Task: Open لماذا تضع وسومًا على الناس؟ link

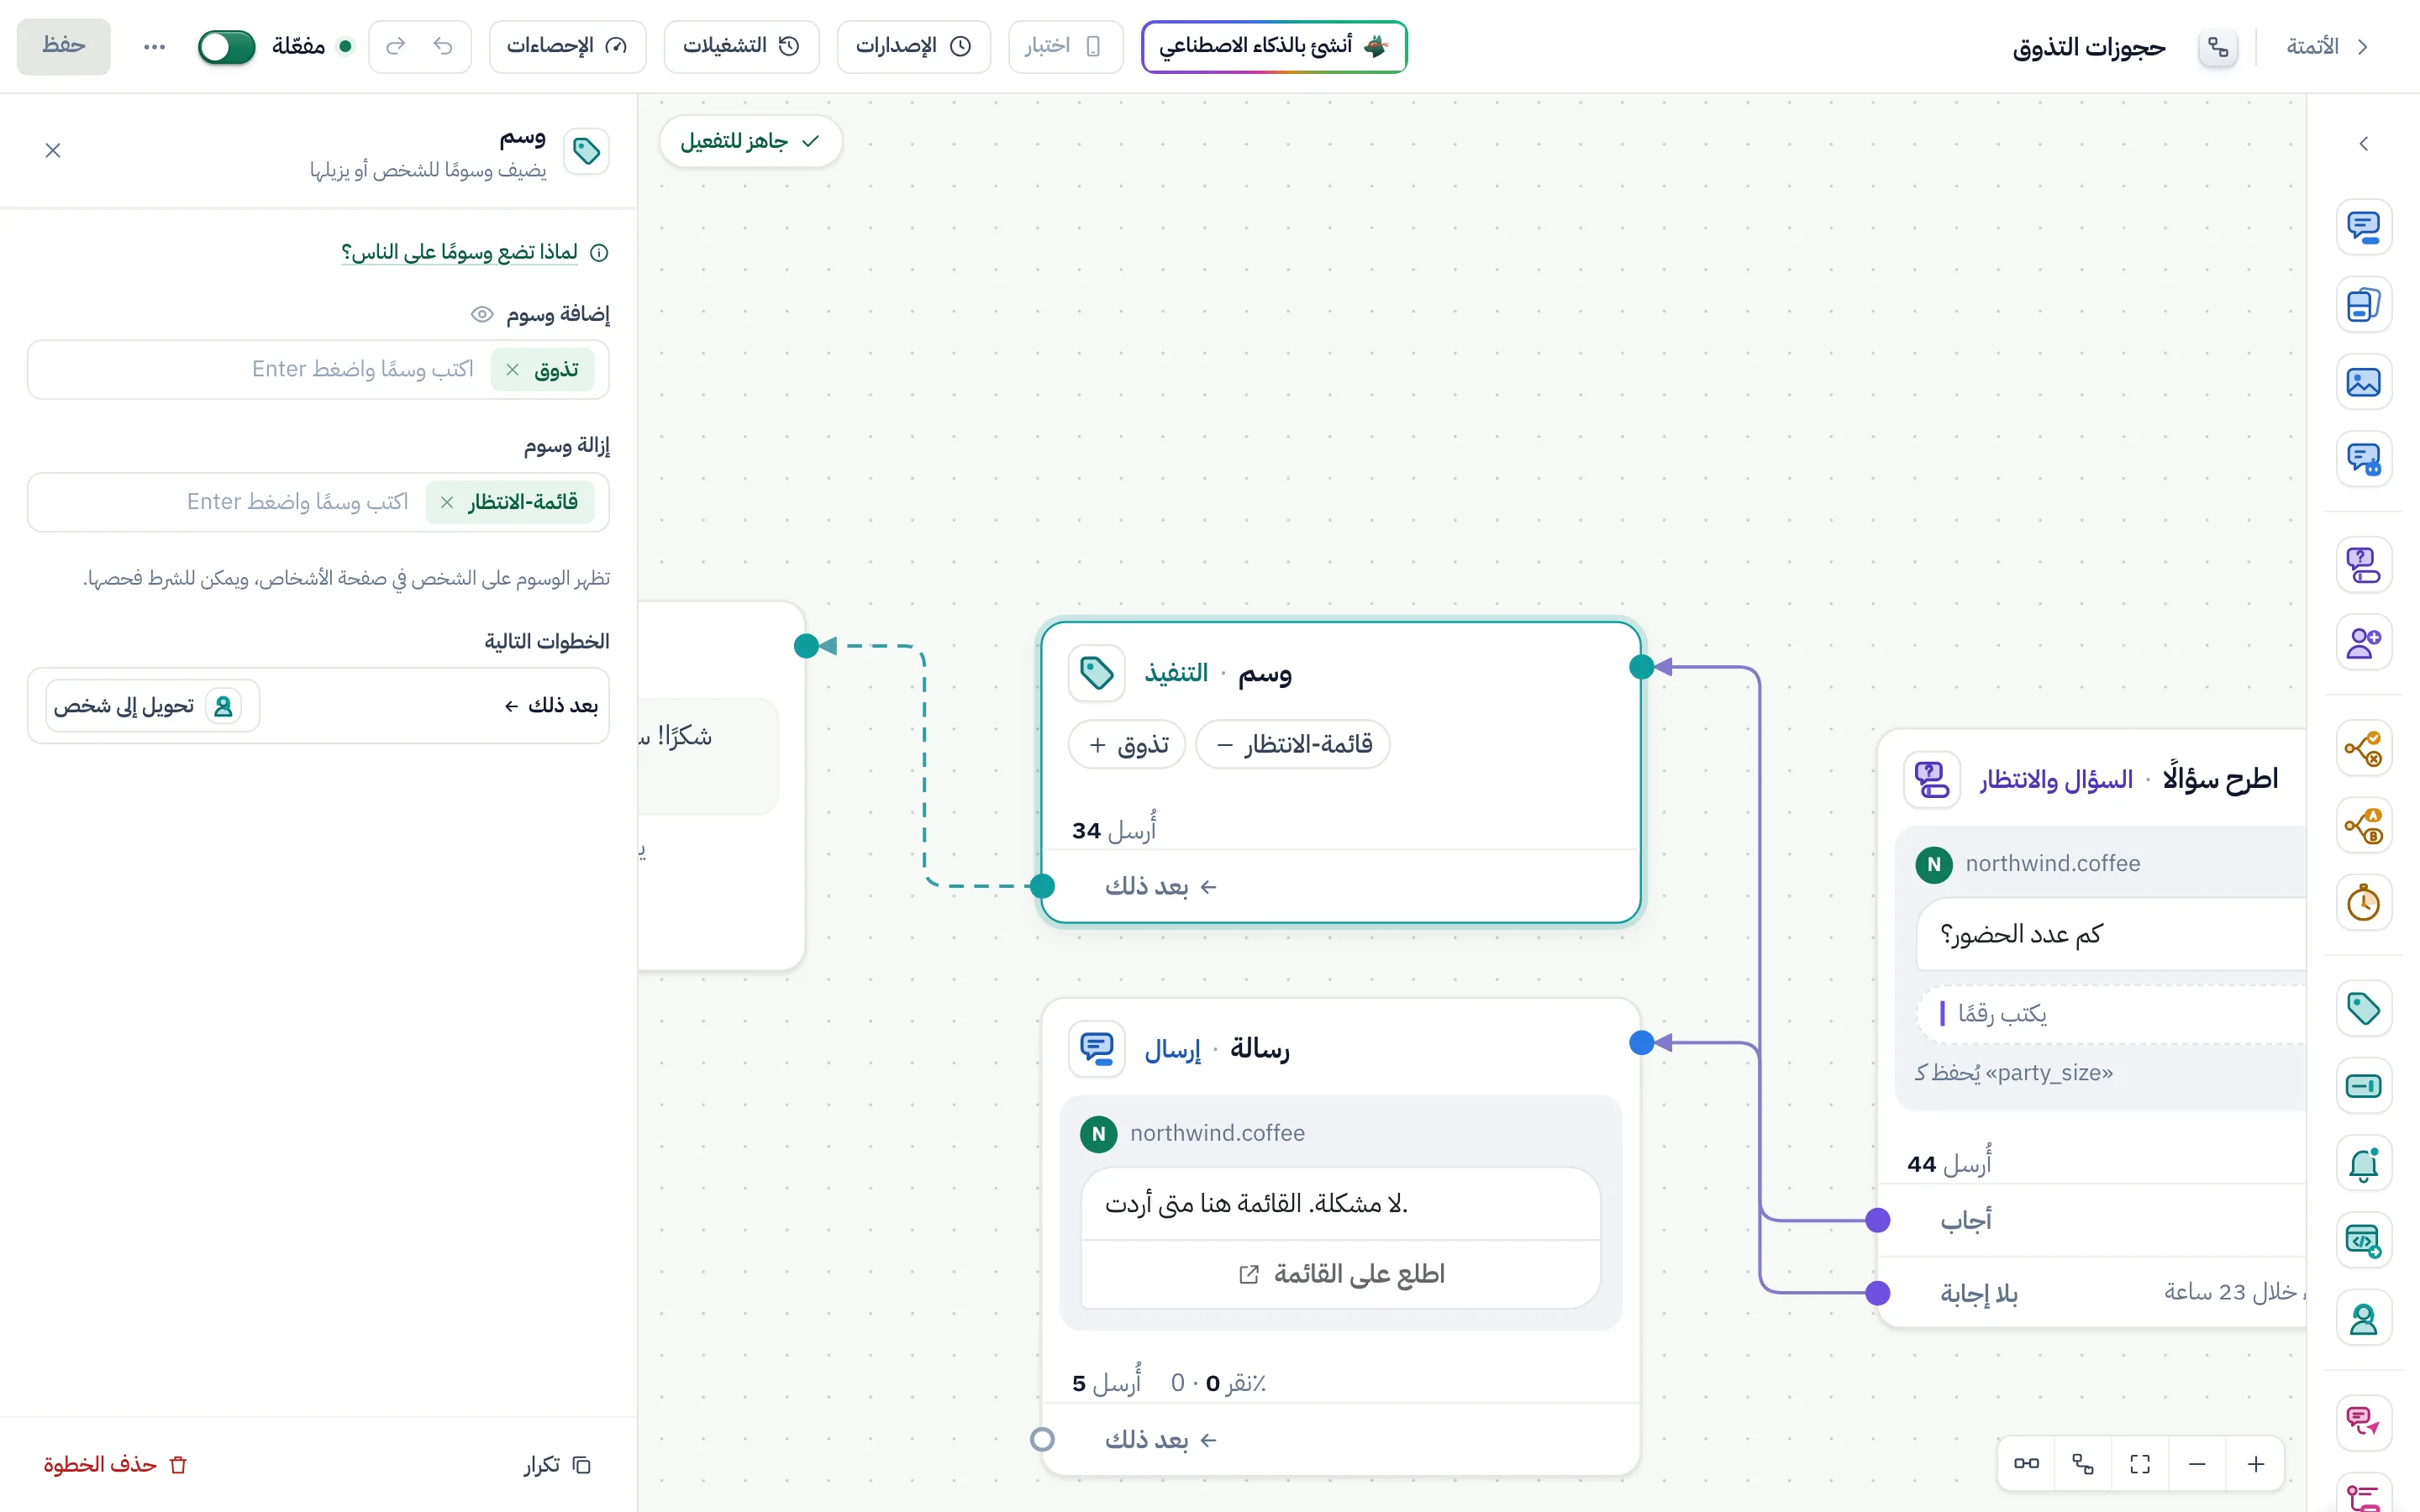Action: pyautogui.click(x=459, y=252)
